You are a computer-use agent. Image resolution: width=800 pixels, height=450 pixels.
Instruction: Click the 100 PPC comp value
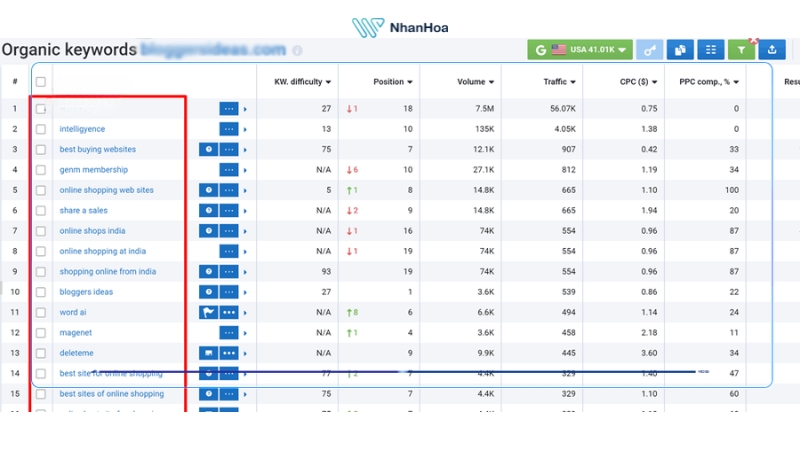click(732, 190)
